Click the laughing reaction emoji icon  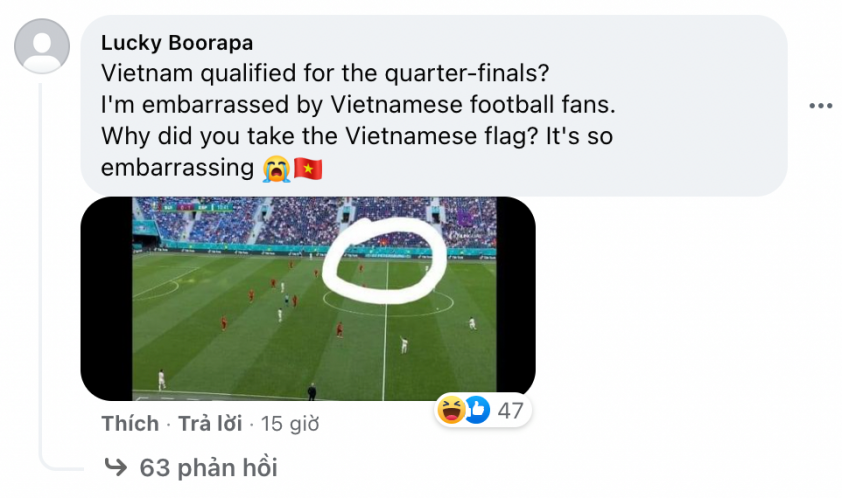point(452,410)
